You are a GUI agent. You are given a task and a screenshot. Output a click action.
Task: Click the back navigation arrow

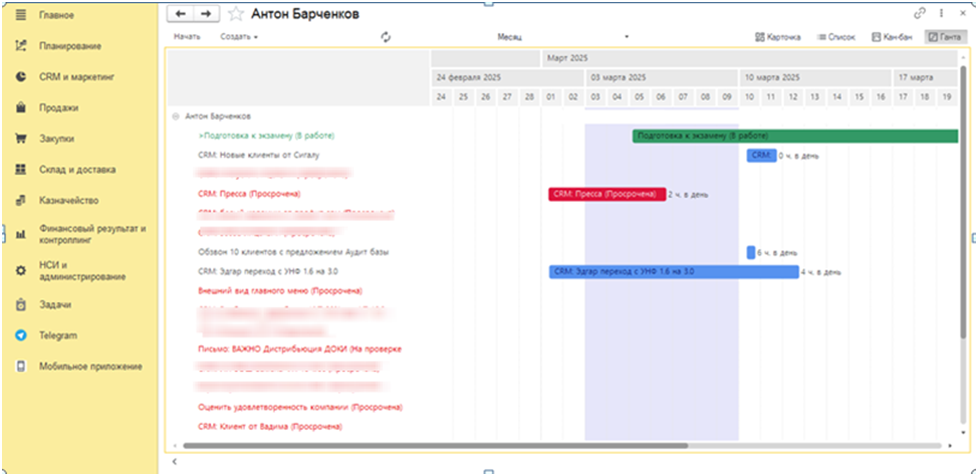coord(180,14)
